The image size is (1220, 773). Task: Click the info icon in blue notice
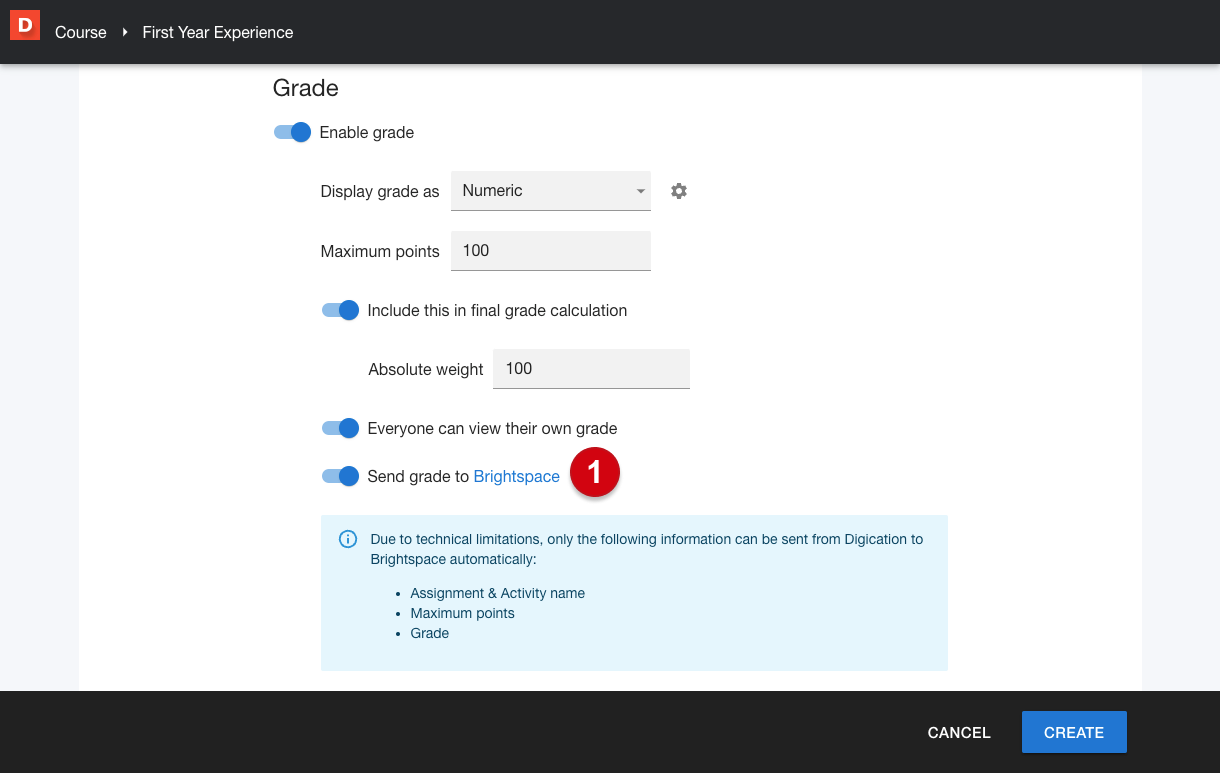[348, 540]
